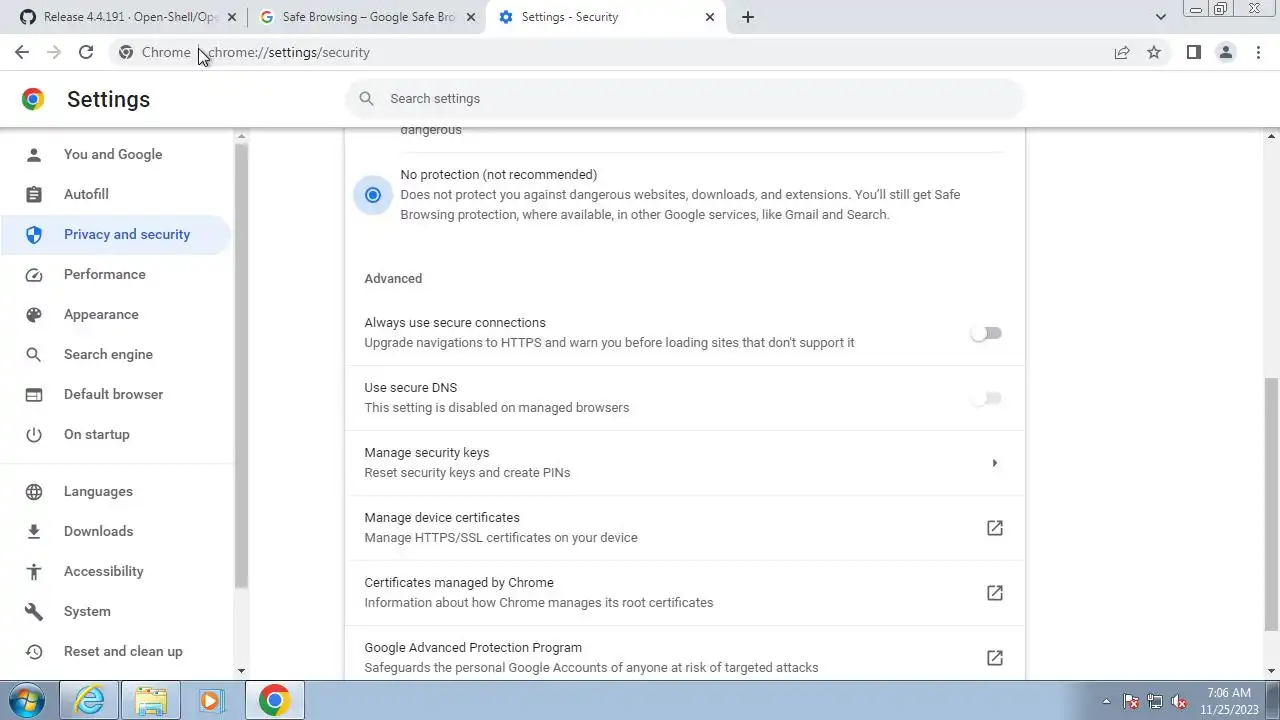Screen dimensions: 1280x720
Task: Open media player from taskbar
Action: click(211, 701)
